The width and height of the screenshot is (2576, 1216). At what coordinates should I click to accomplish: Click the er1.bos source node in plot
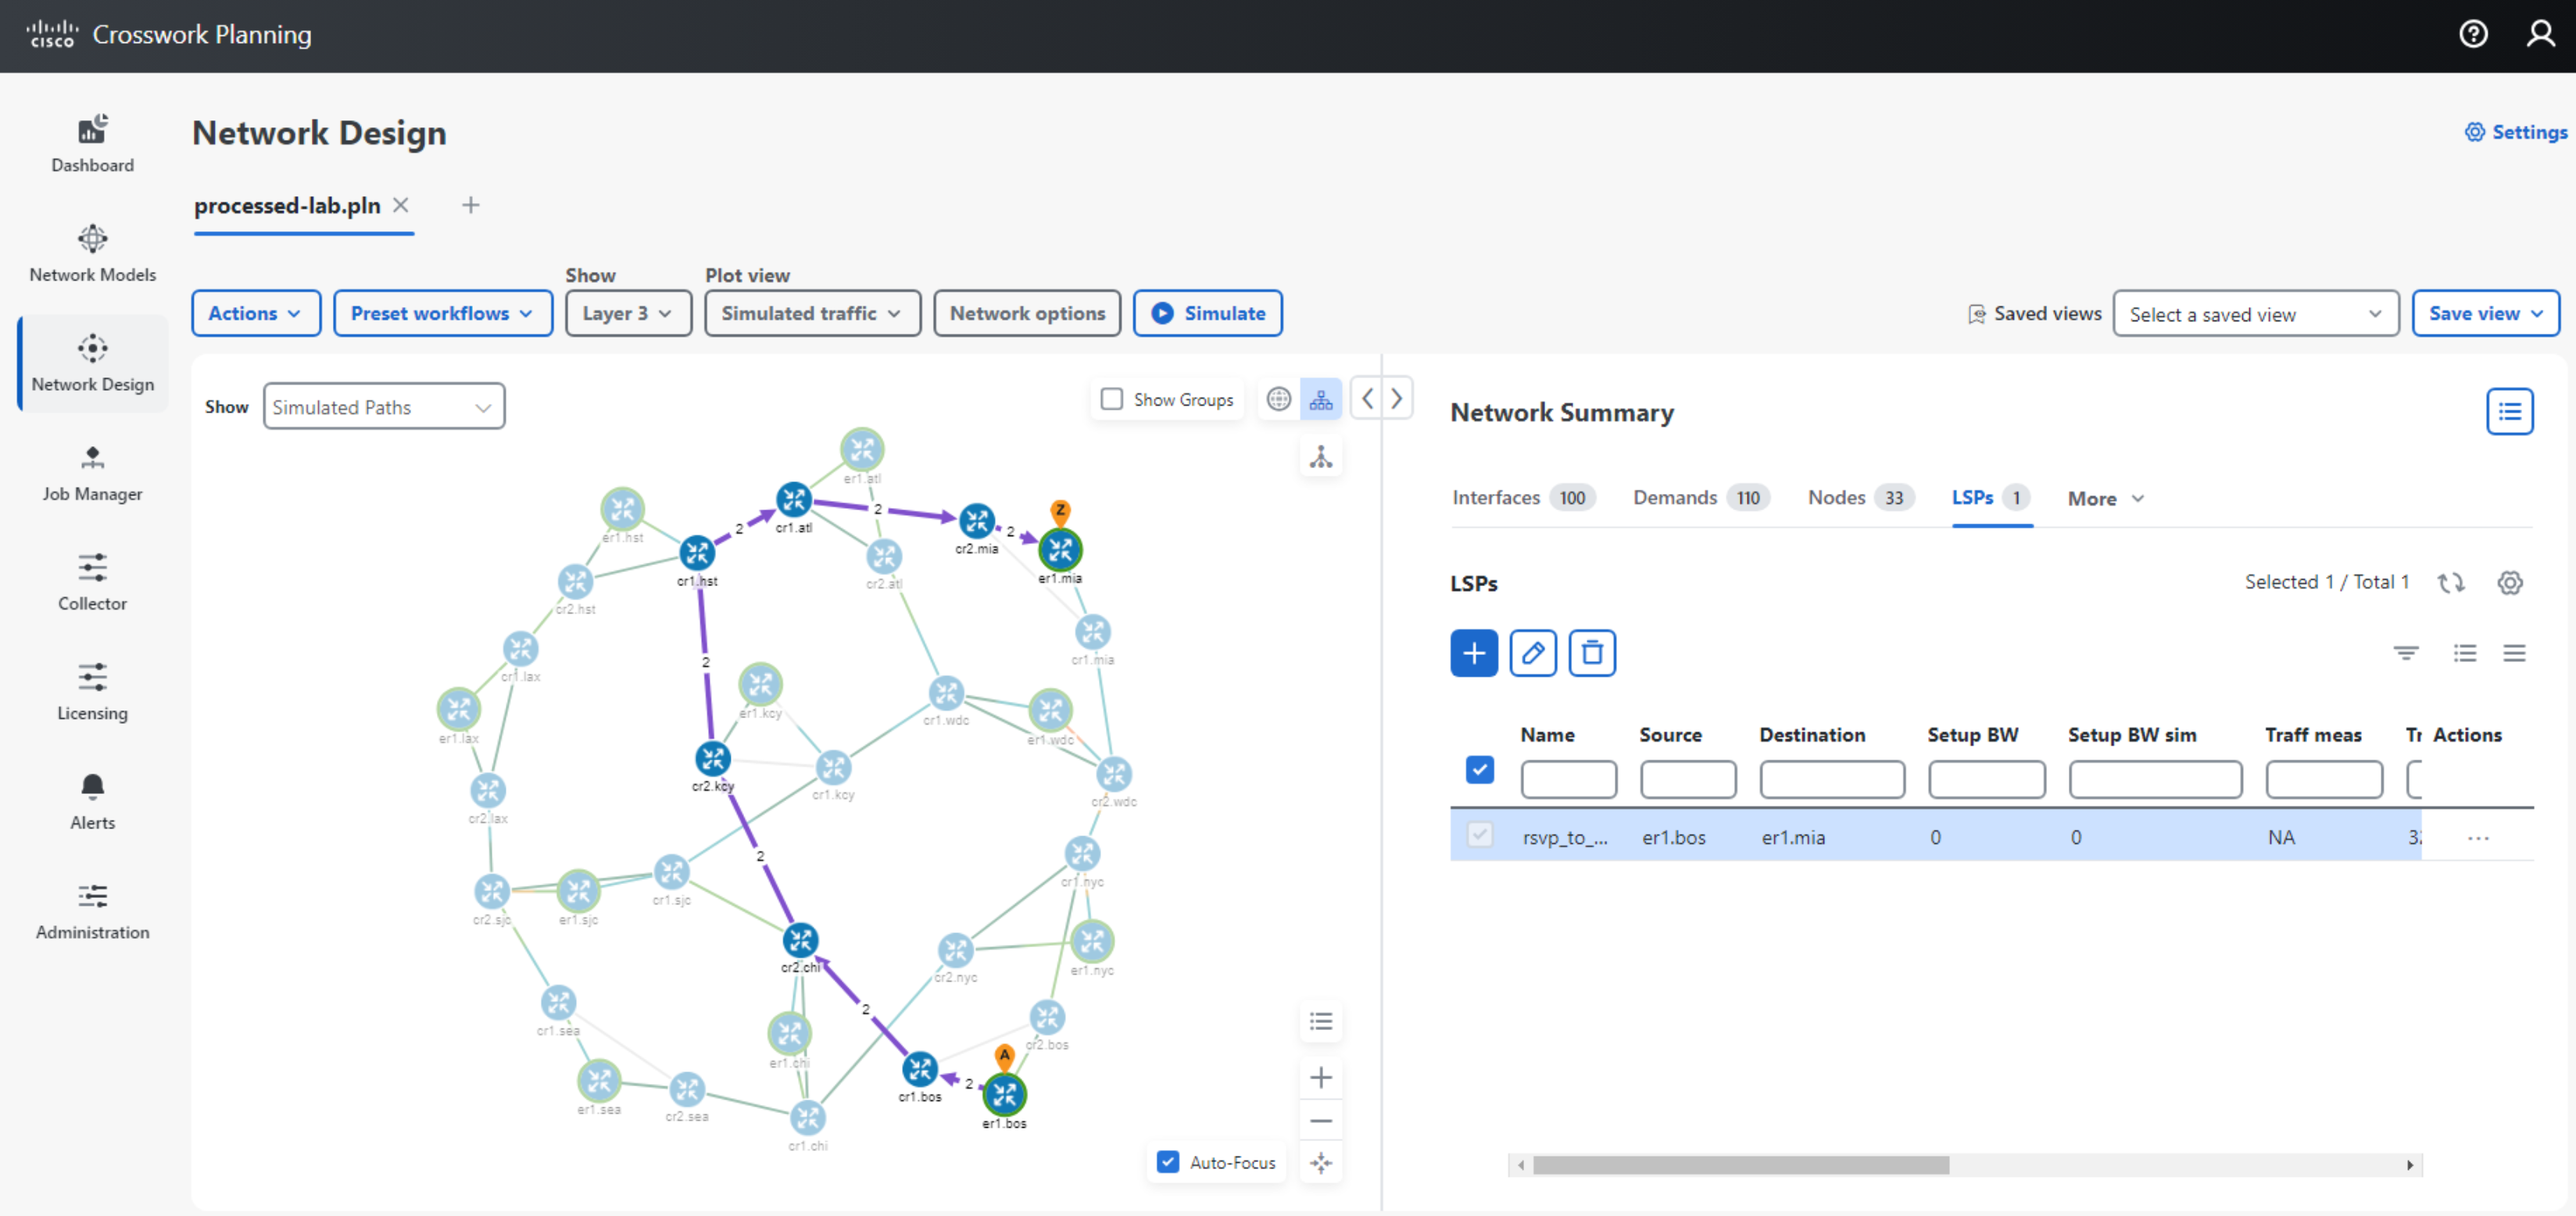[1004, 1094]
